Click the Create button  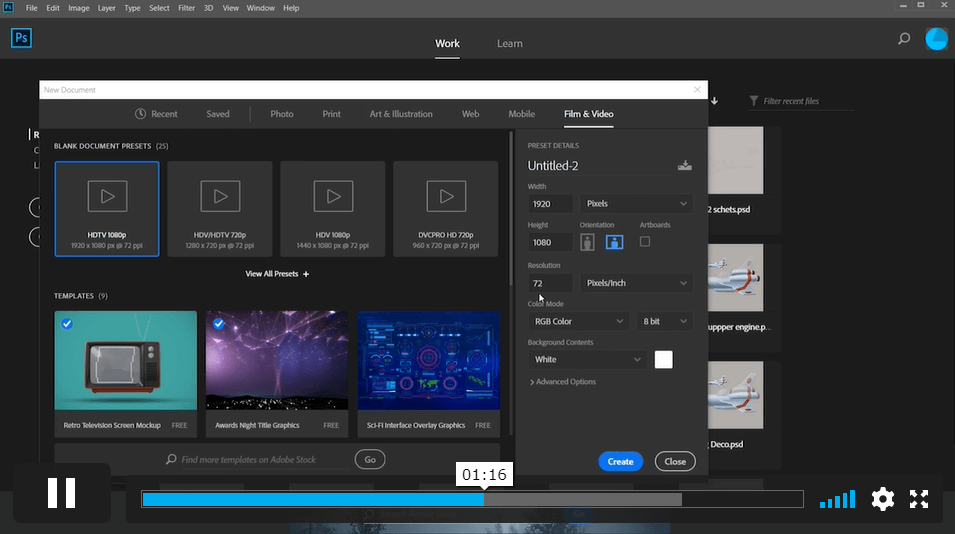(621, 462)
